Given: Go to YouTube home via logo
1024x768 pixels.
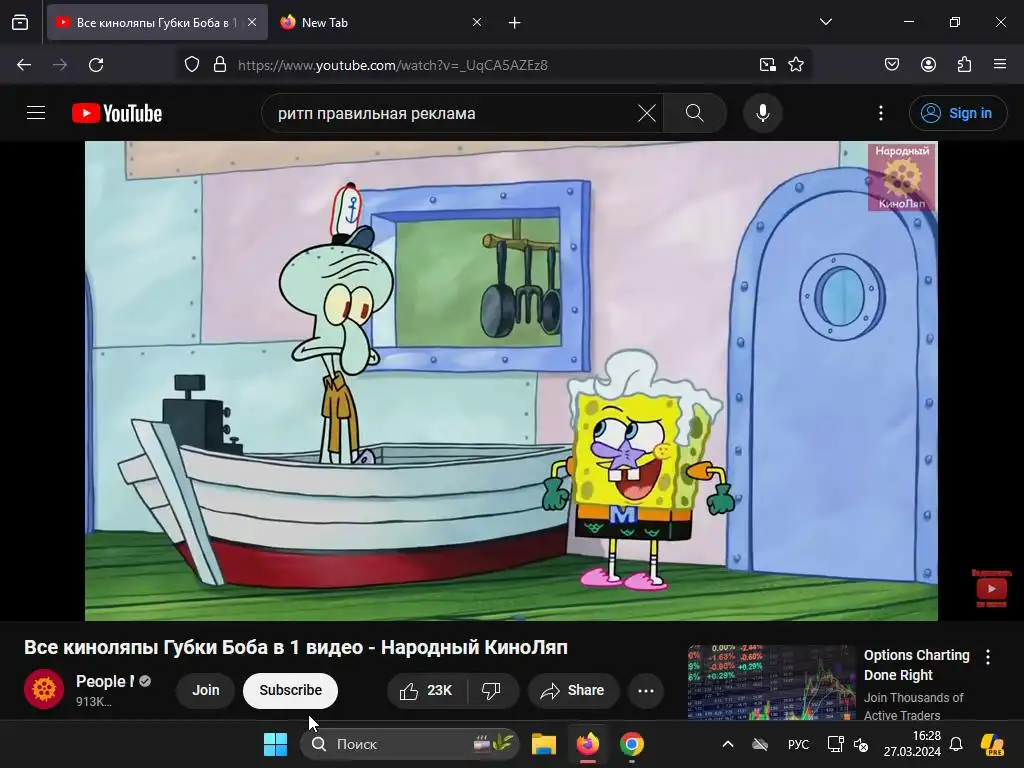Looking at the screenshot, I should pyautogui.click(x=117, y=114).
